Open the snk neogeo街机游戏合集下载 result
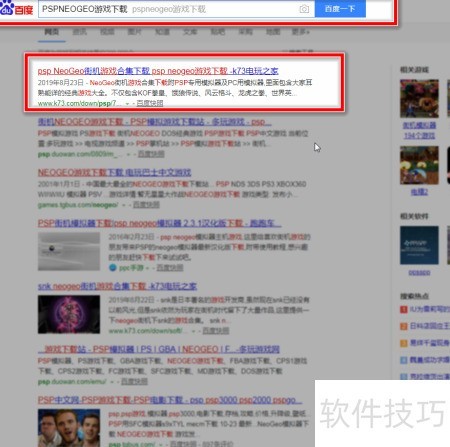Image resolution: width=450 pixels, height=447 pixels. (117, 286)
